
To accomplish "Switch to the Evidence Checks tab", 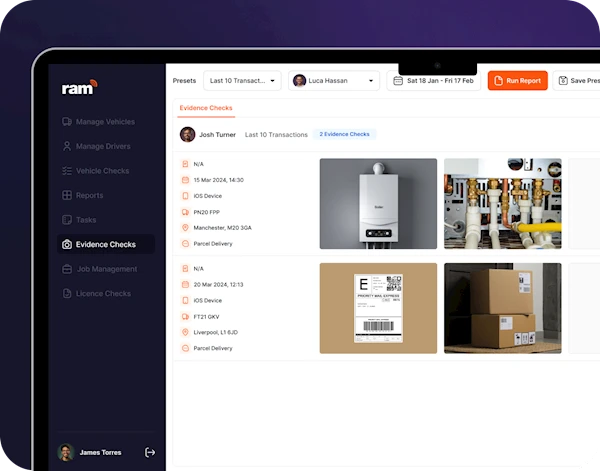I will pyautogui.click(x=206, y=108).
